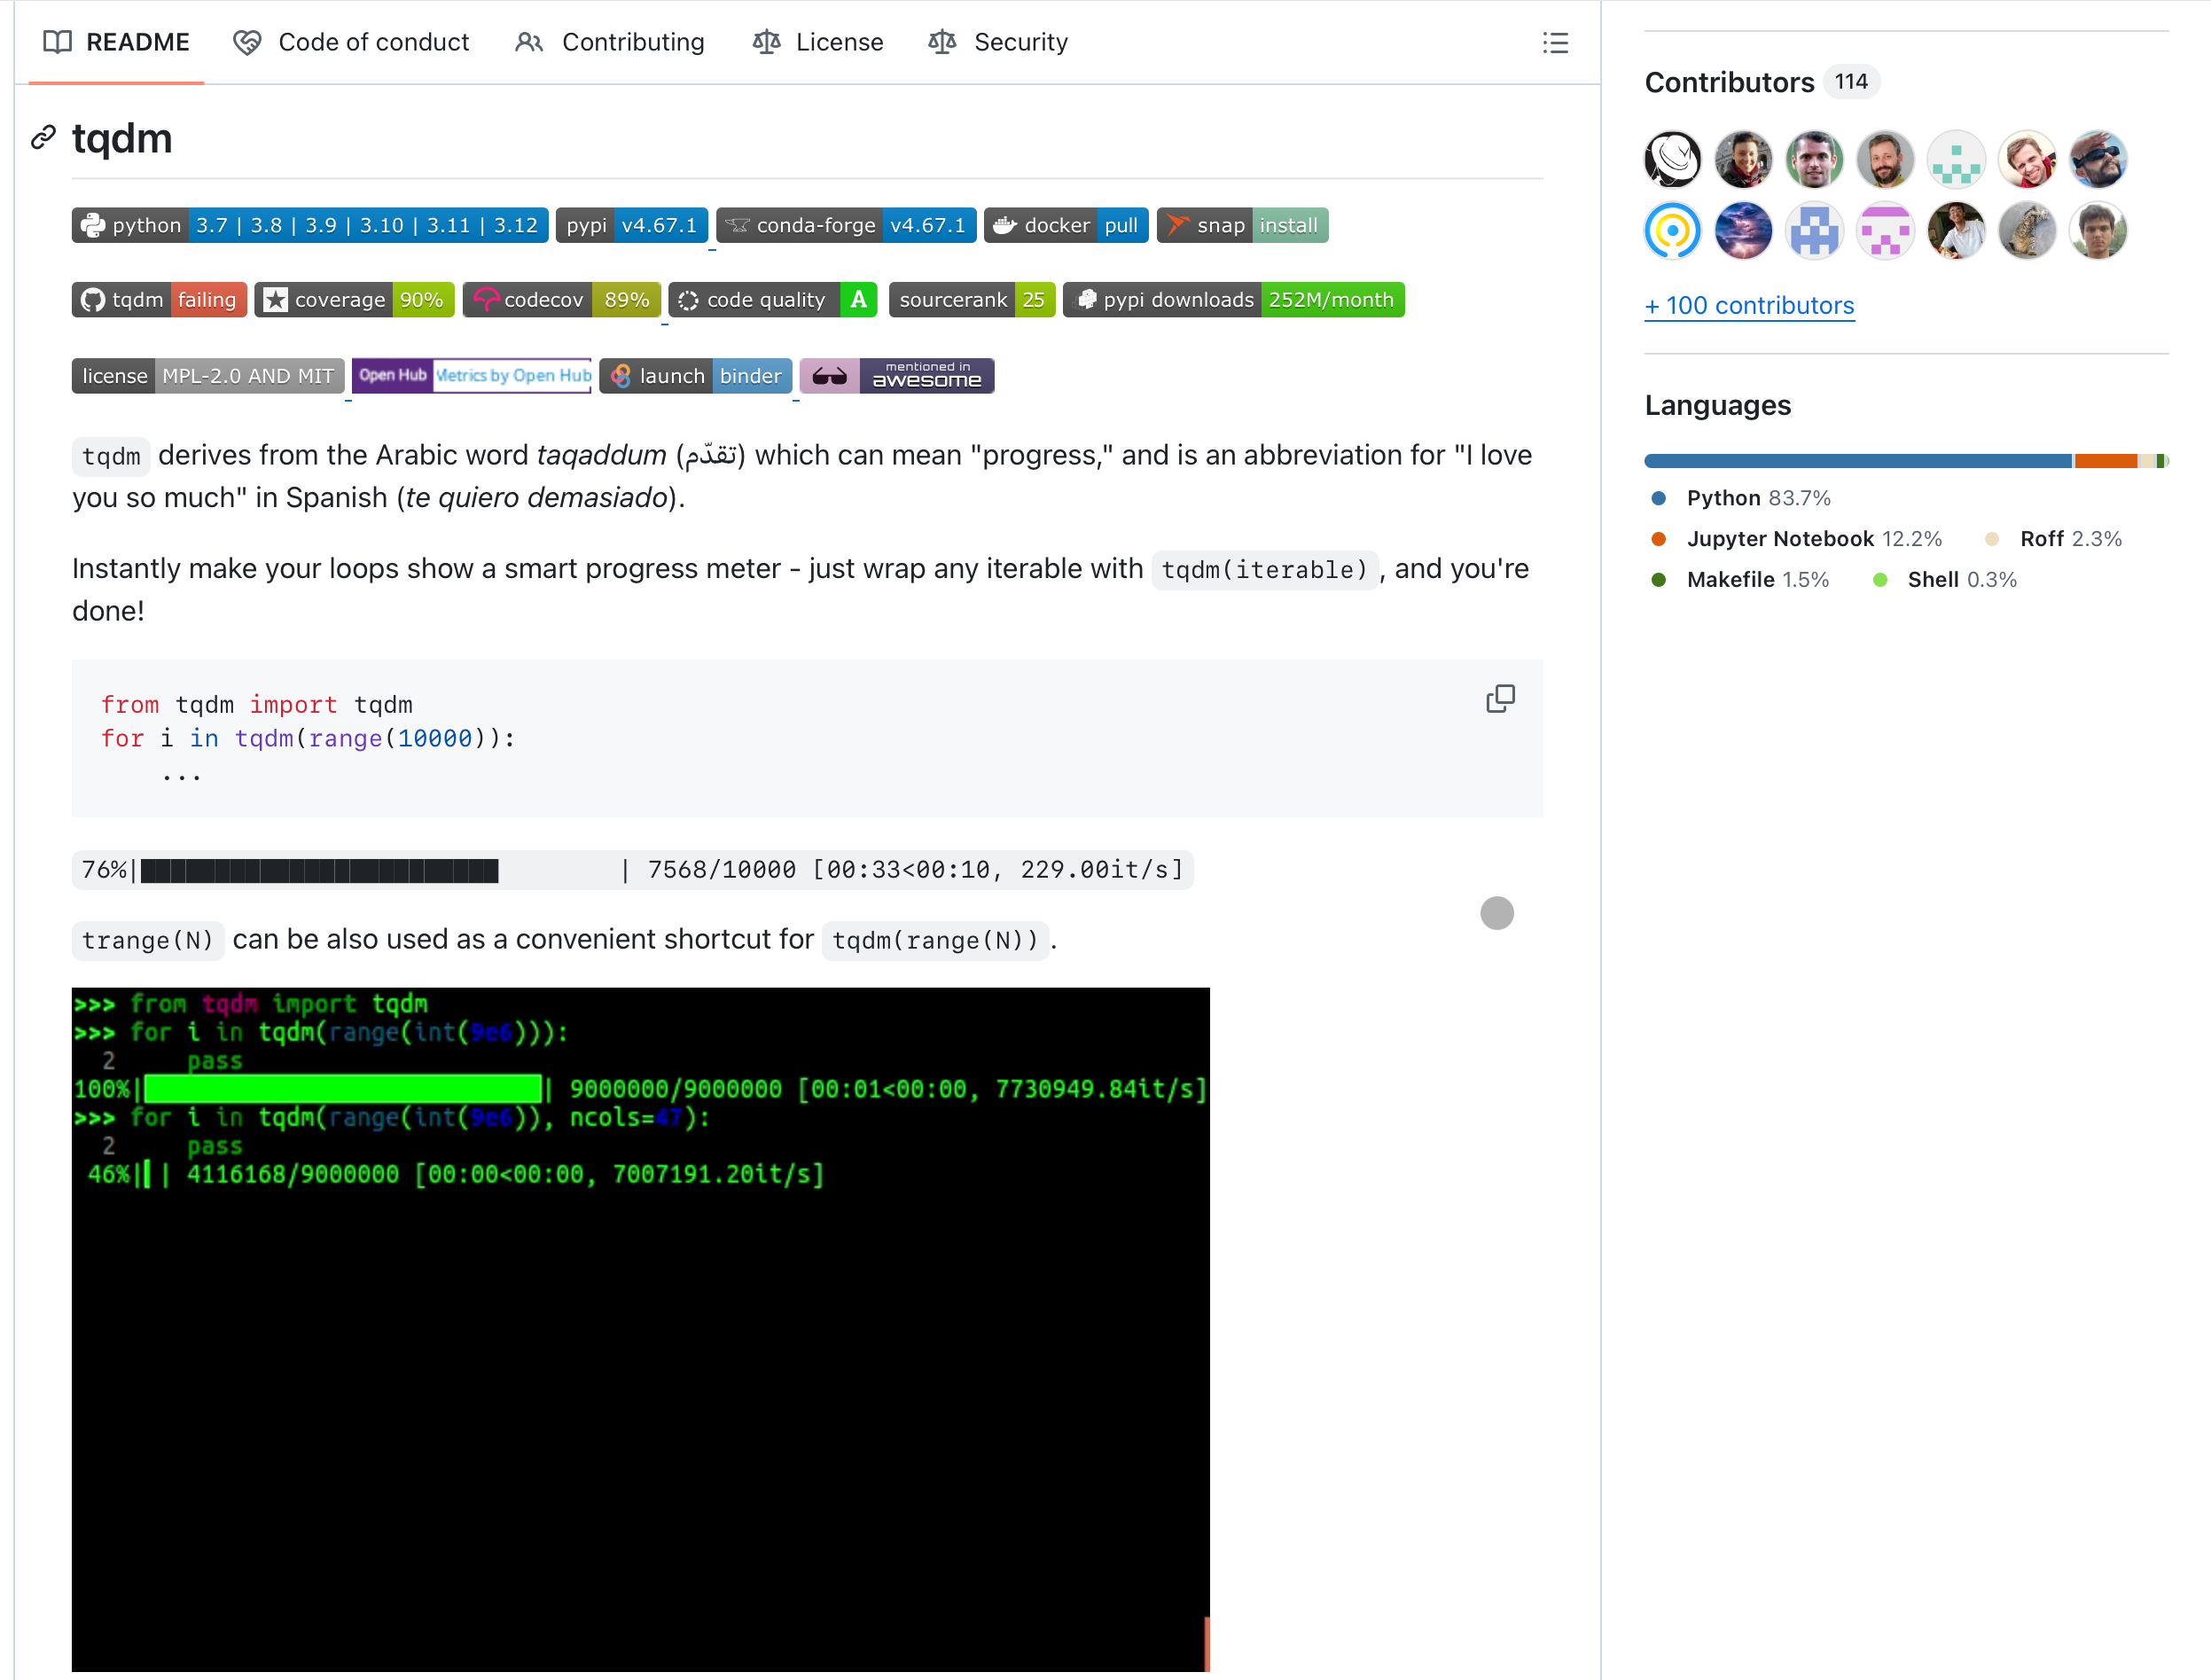Open the + 100 contributors link
2211x1680 pixels.
[1749, 305]
